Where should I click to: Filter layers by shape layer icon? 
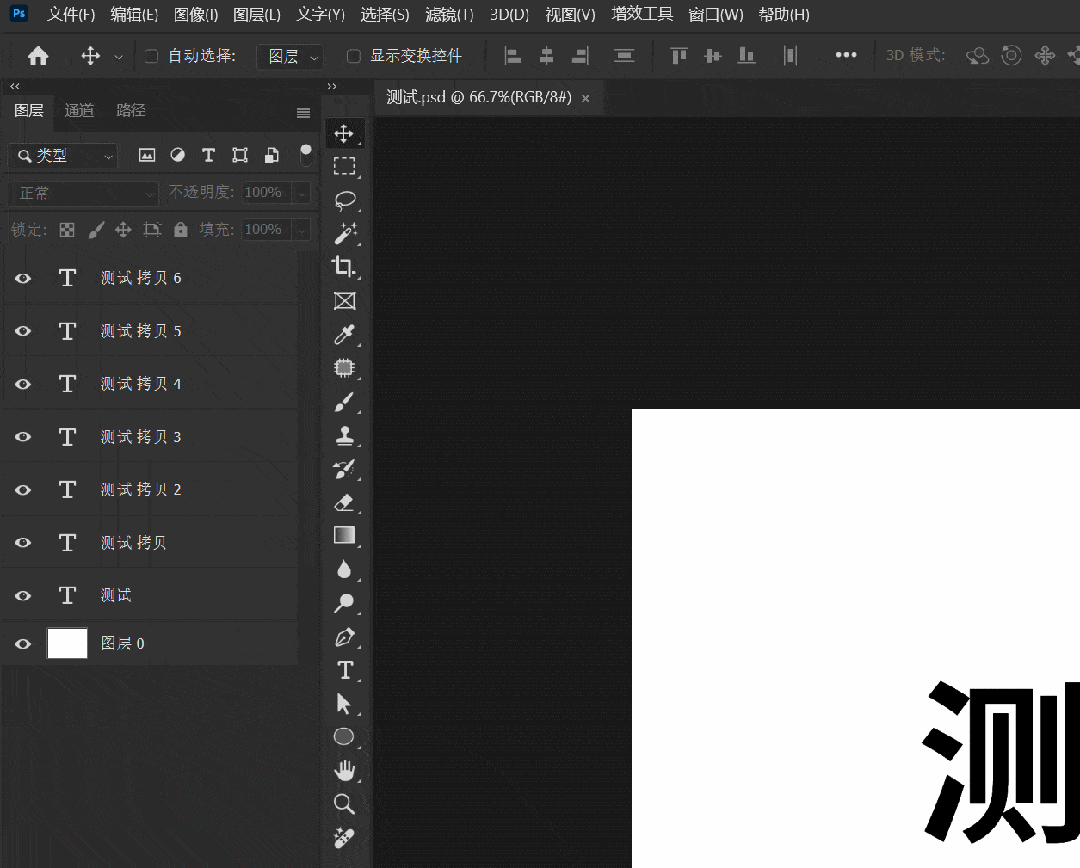[x=240, y=155]
